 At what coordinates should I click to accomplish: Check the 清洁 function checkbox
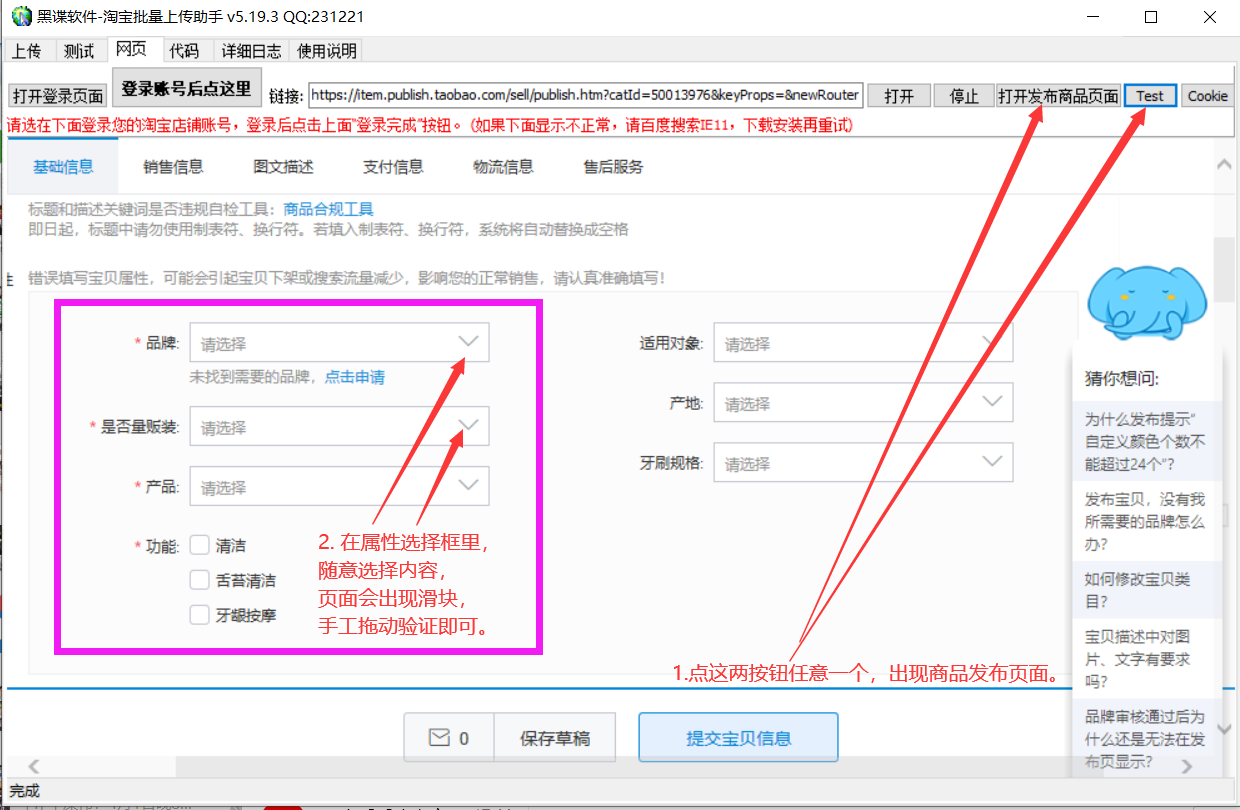click(x=200, y=545)
